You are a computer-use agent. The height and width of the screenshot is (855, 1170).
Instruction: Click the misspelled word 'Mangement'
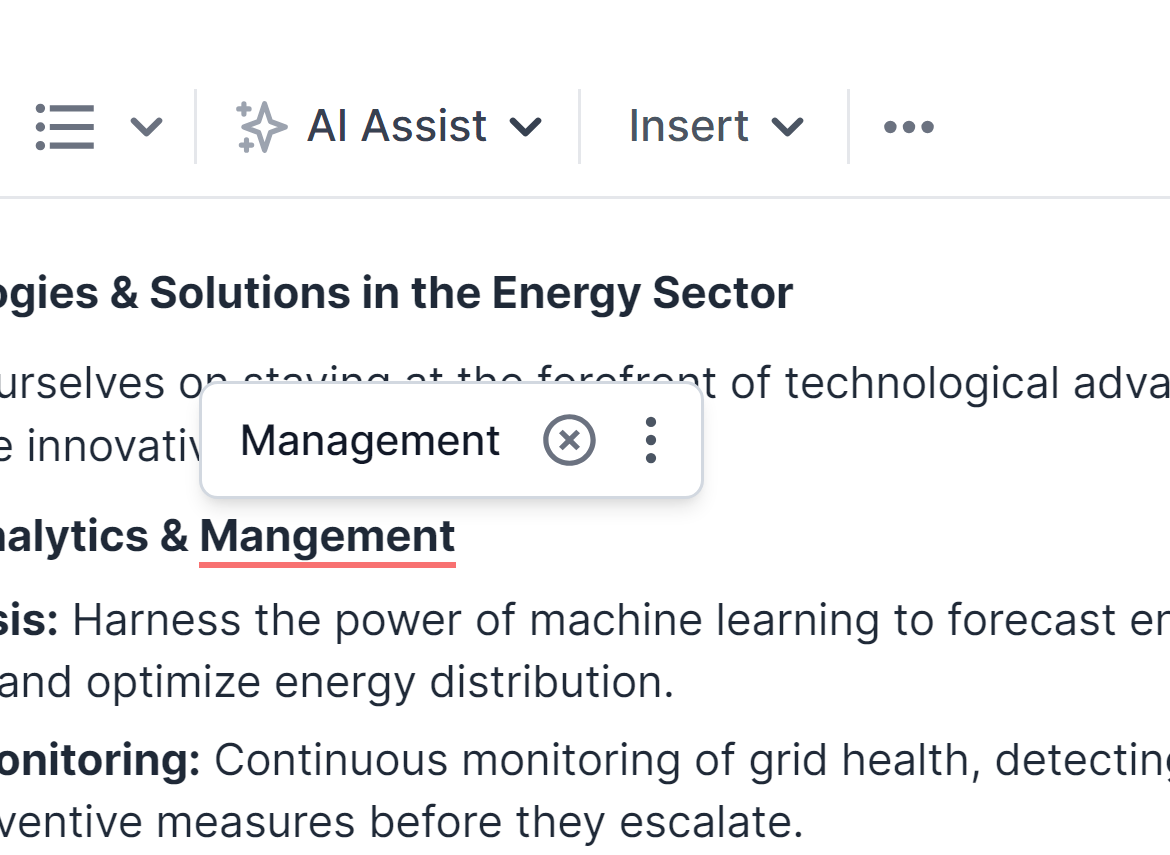coord(327,537)
